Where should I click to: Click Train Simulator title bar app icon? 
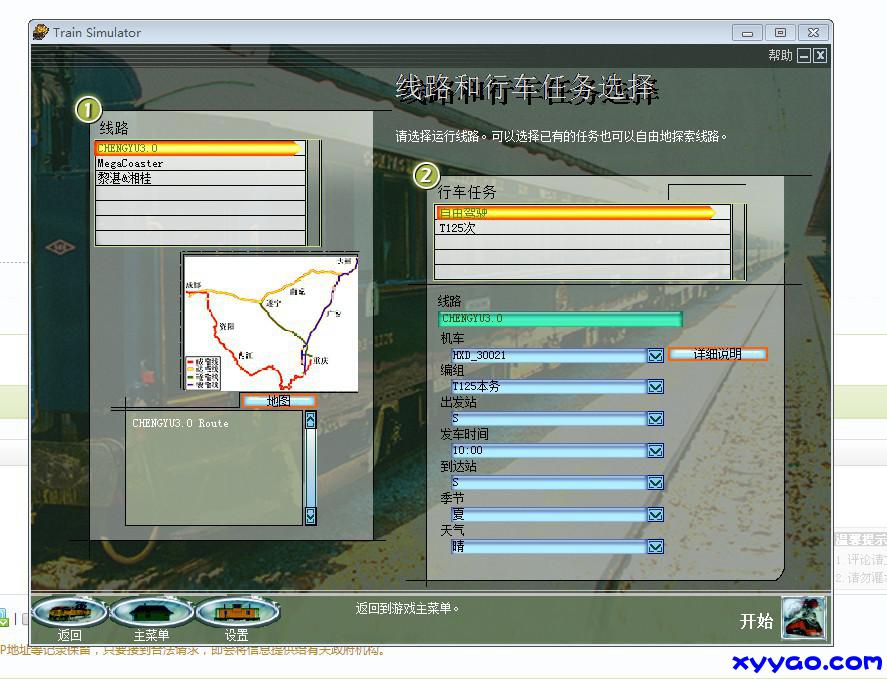point(41,32)
